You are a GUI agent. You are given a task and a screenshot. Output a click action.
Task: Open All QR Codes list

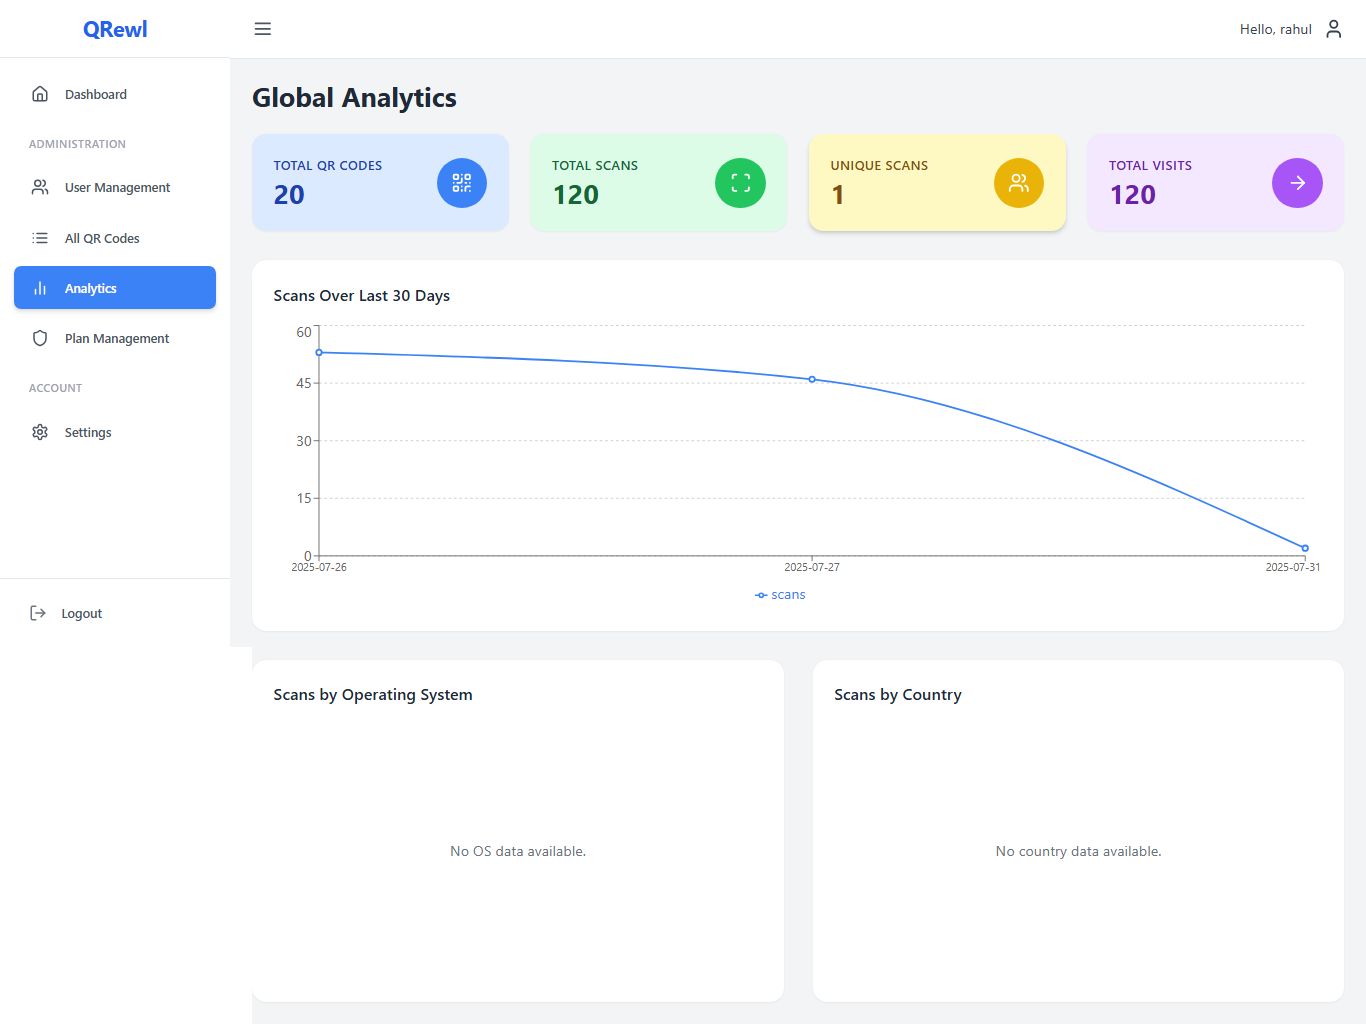tap(101, 238)
